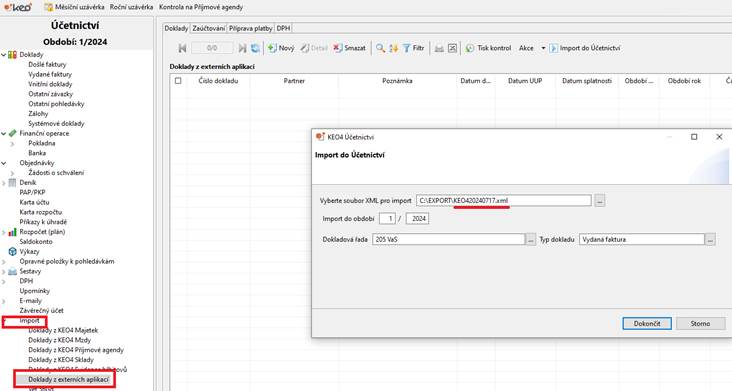The width and height of the screenshot is (732, 391).
Task: Click the Smazat delete icon
Action: [338, 48]
